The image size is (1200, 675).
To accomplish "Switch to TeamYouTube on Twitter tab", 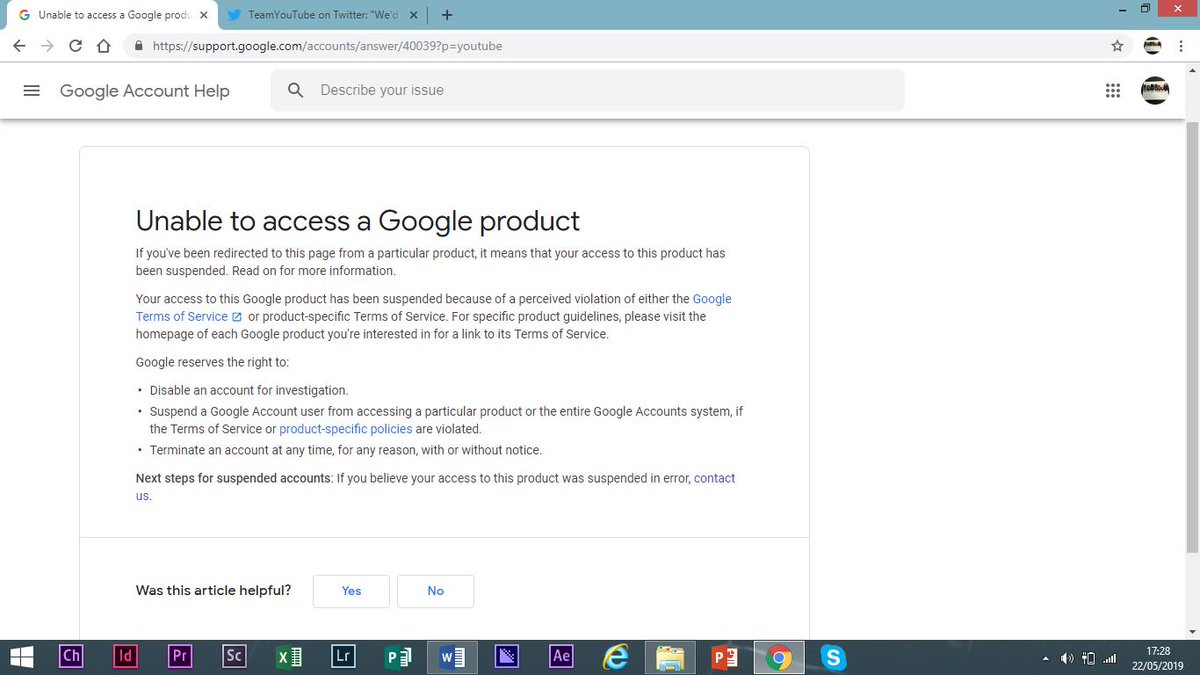I will pyautogui.click(x=322, y=15).
